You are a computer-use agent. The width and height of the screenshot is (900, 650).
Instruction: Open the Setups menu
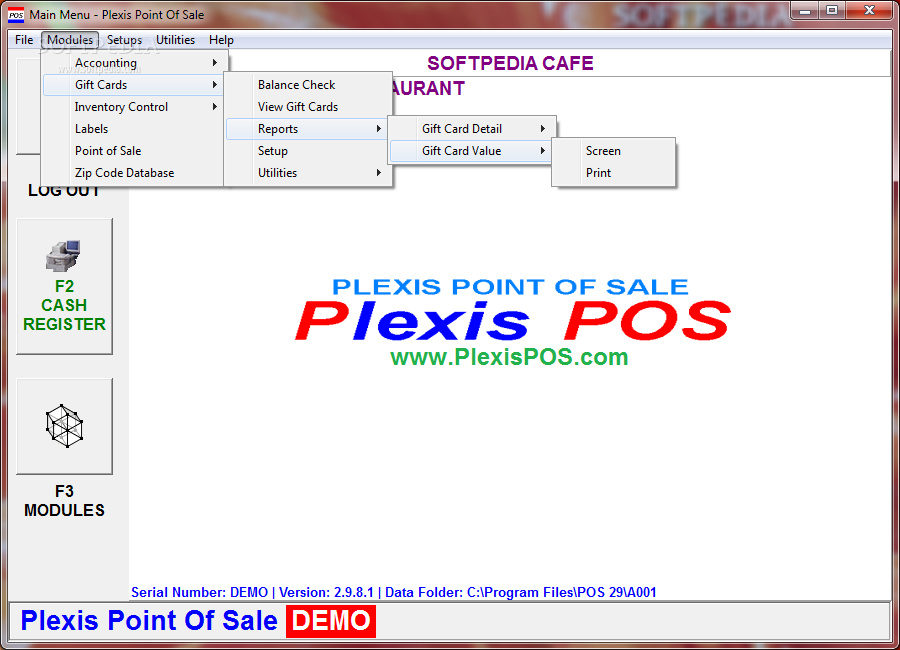[x=124, y=40]
